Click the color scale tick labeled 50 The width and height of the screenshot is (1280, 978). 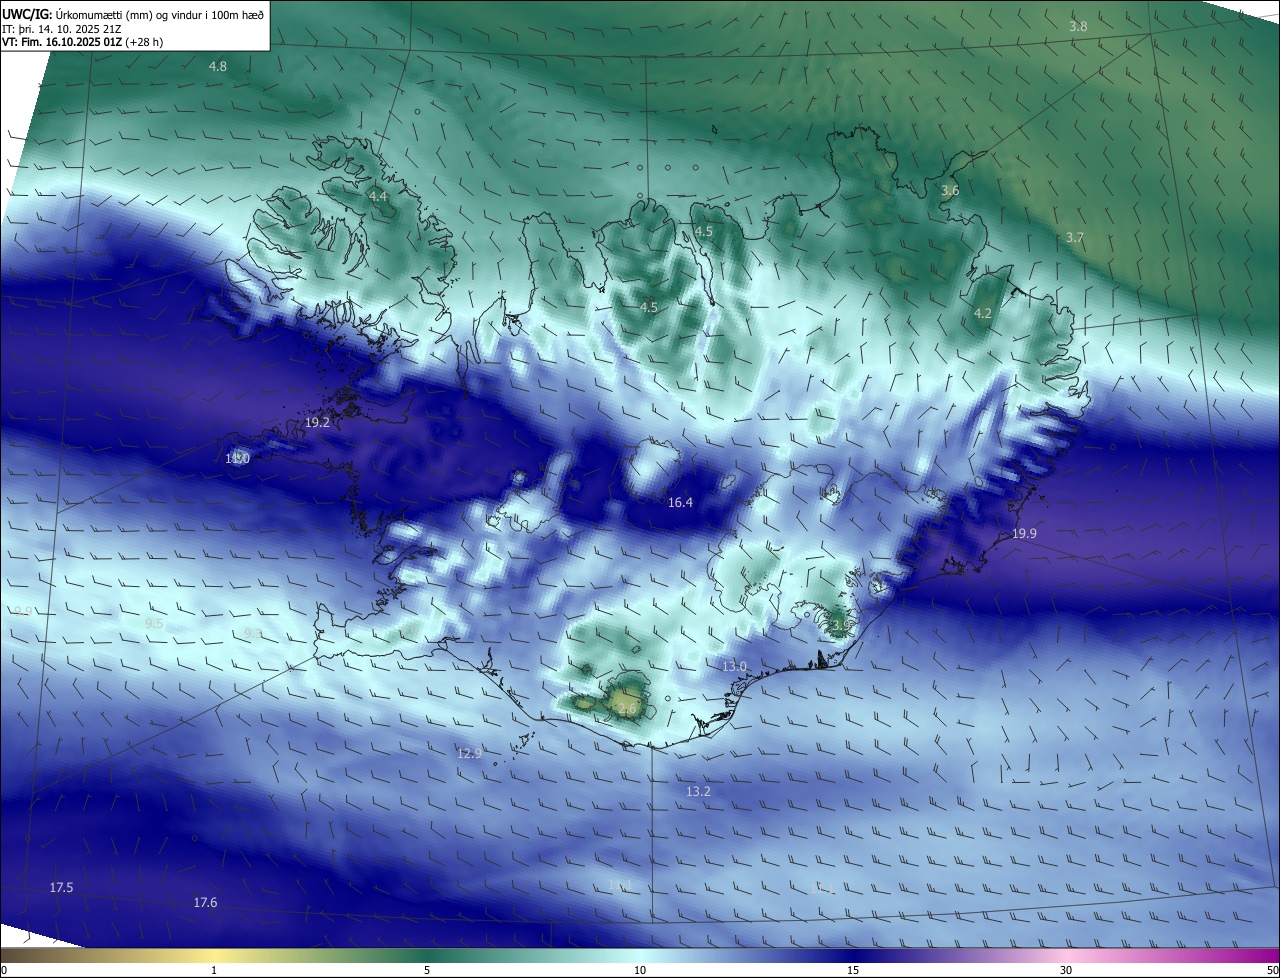point(1272,970)
